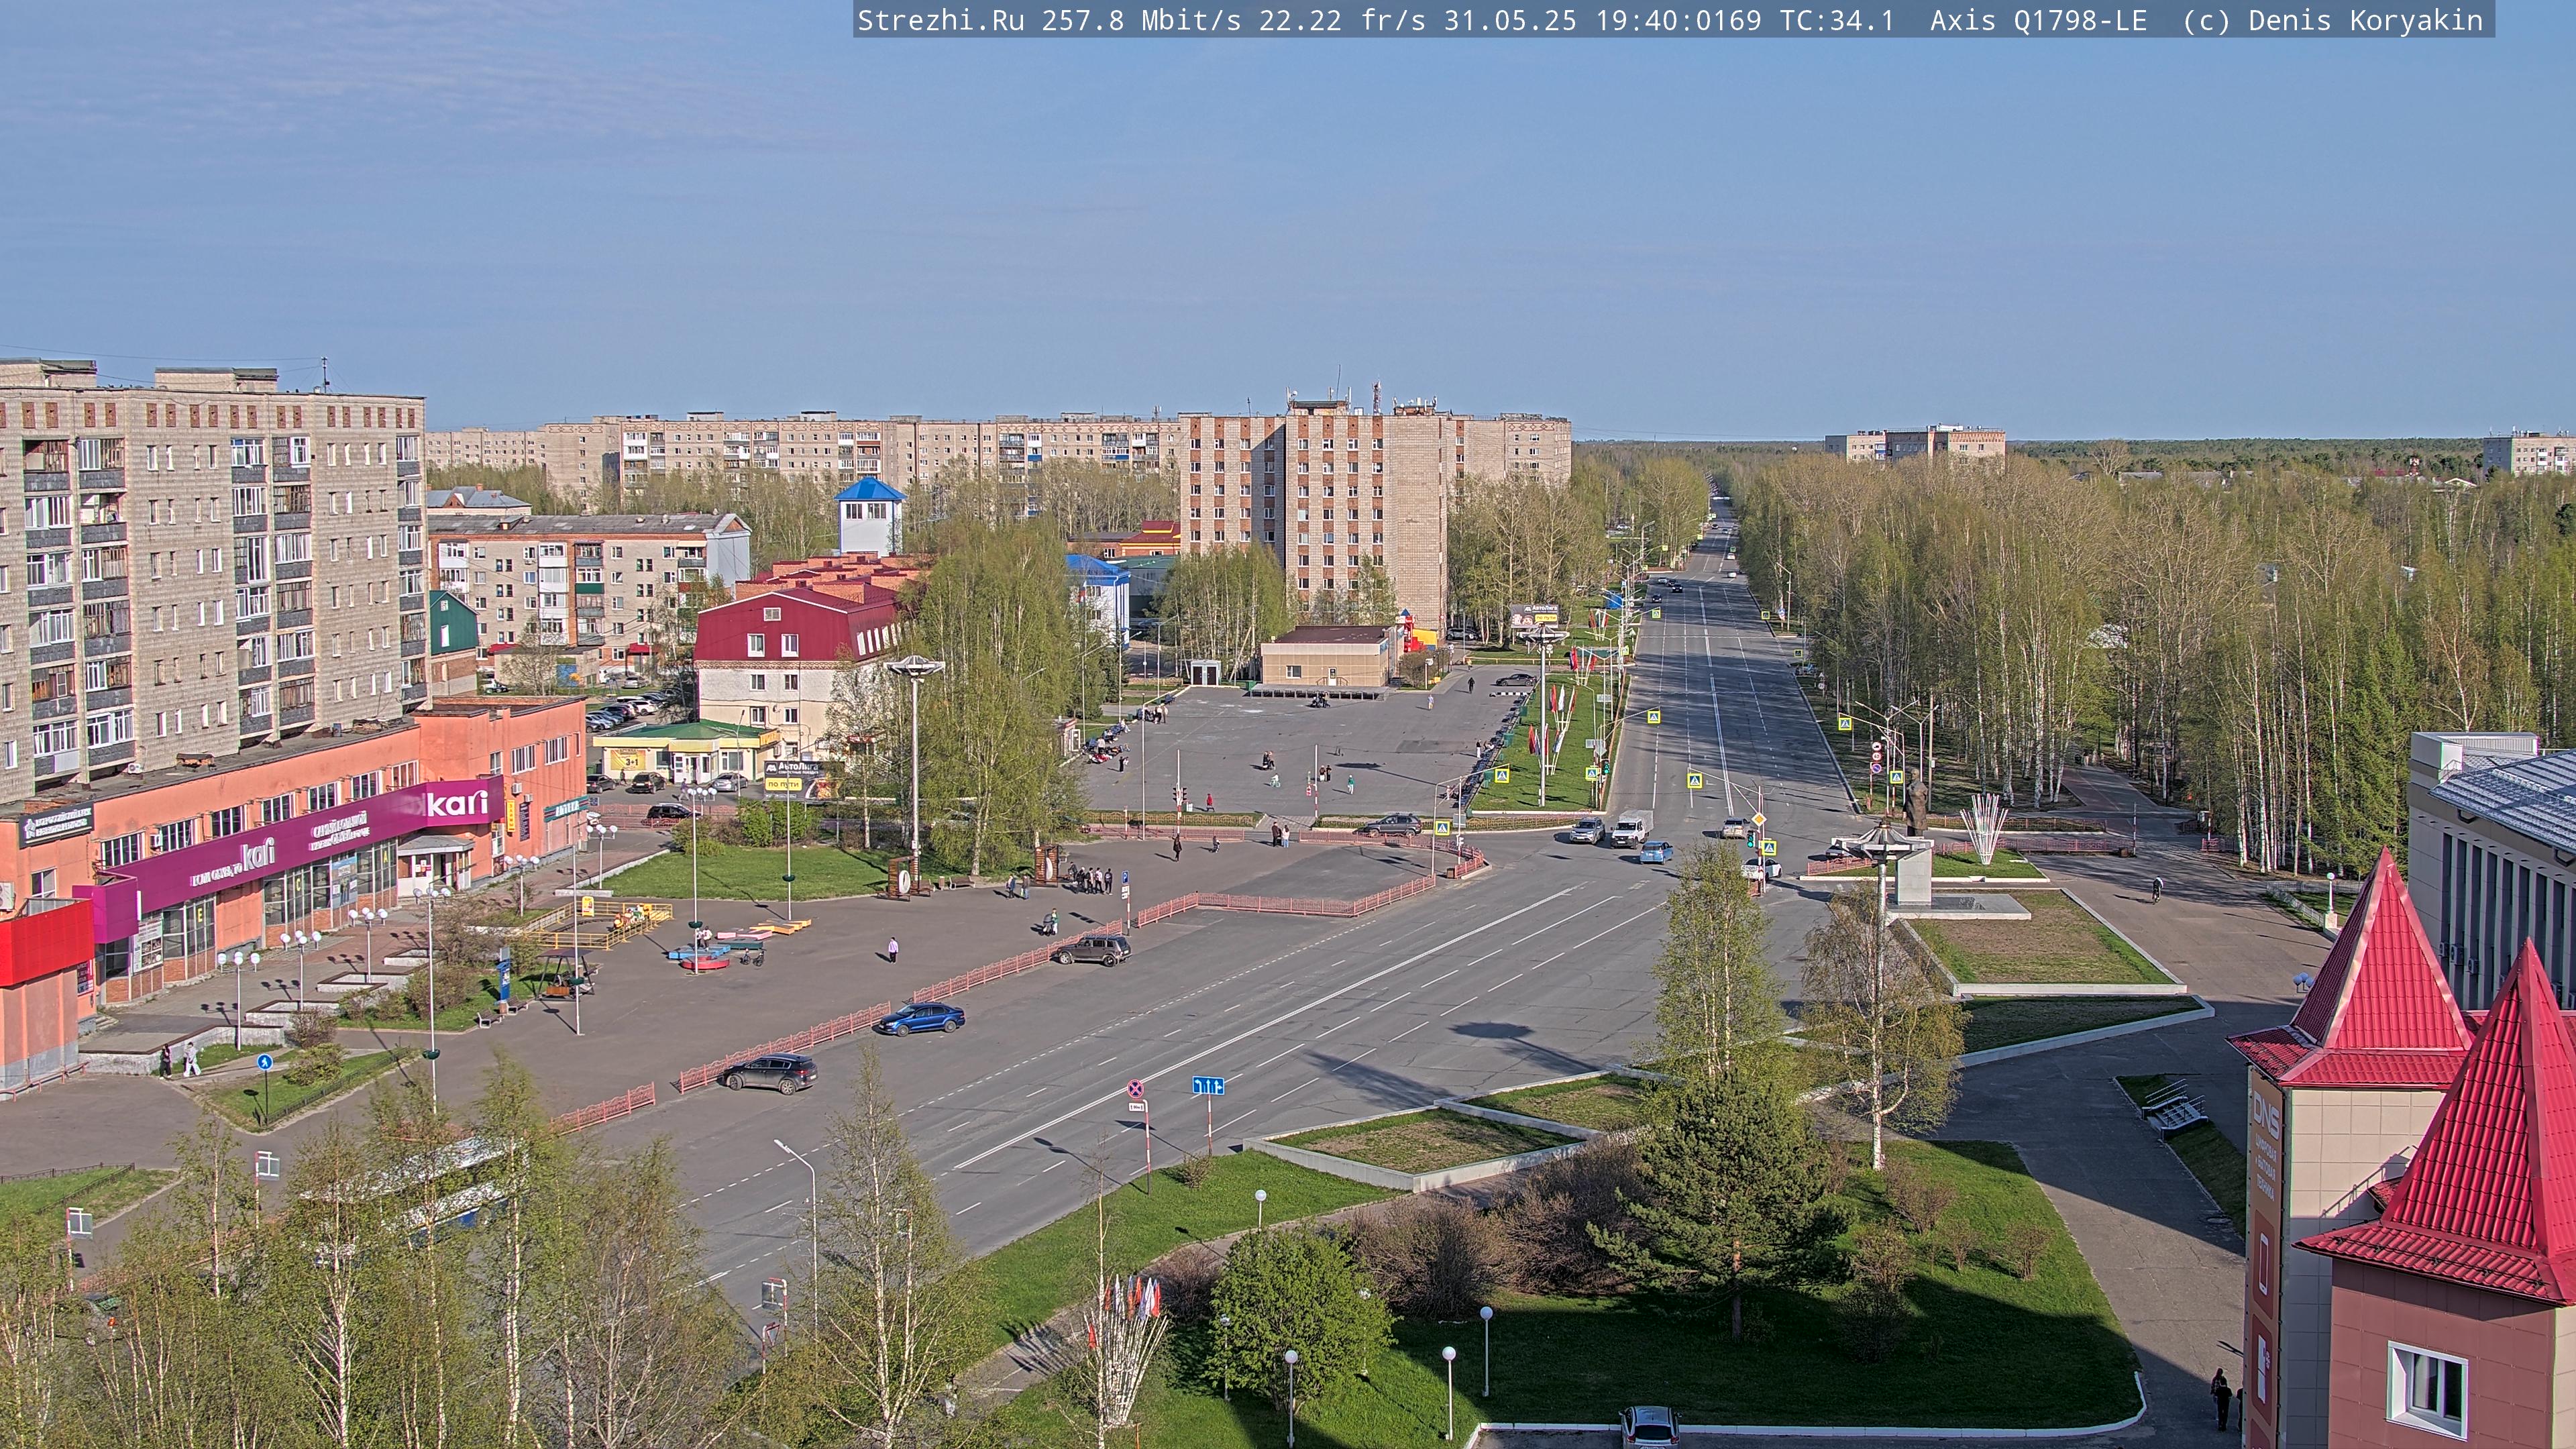2576x1449 pixels.
Task: Click the "Axis Q1798-LE" camera model text
Action: [2038, 21]
